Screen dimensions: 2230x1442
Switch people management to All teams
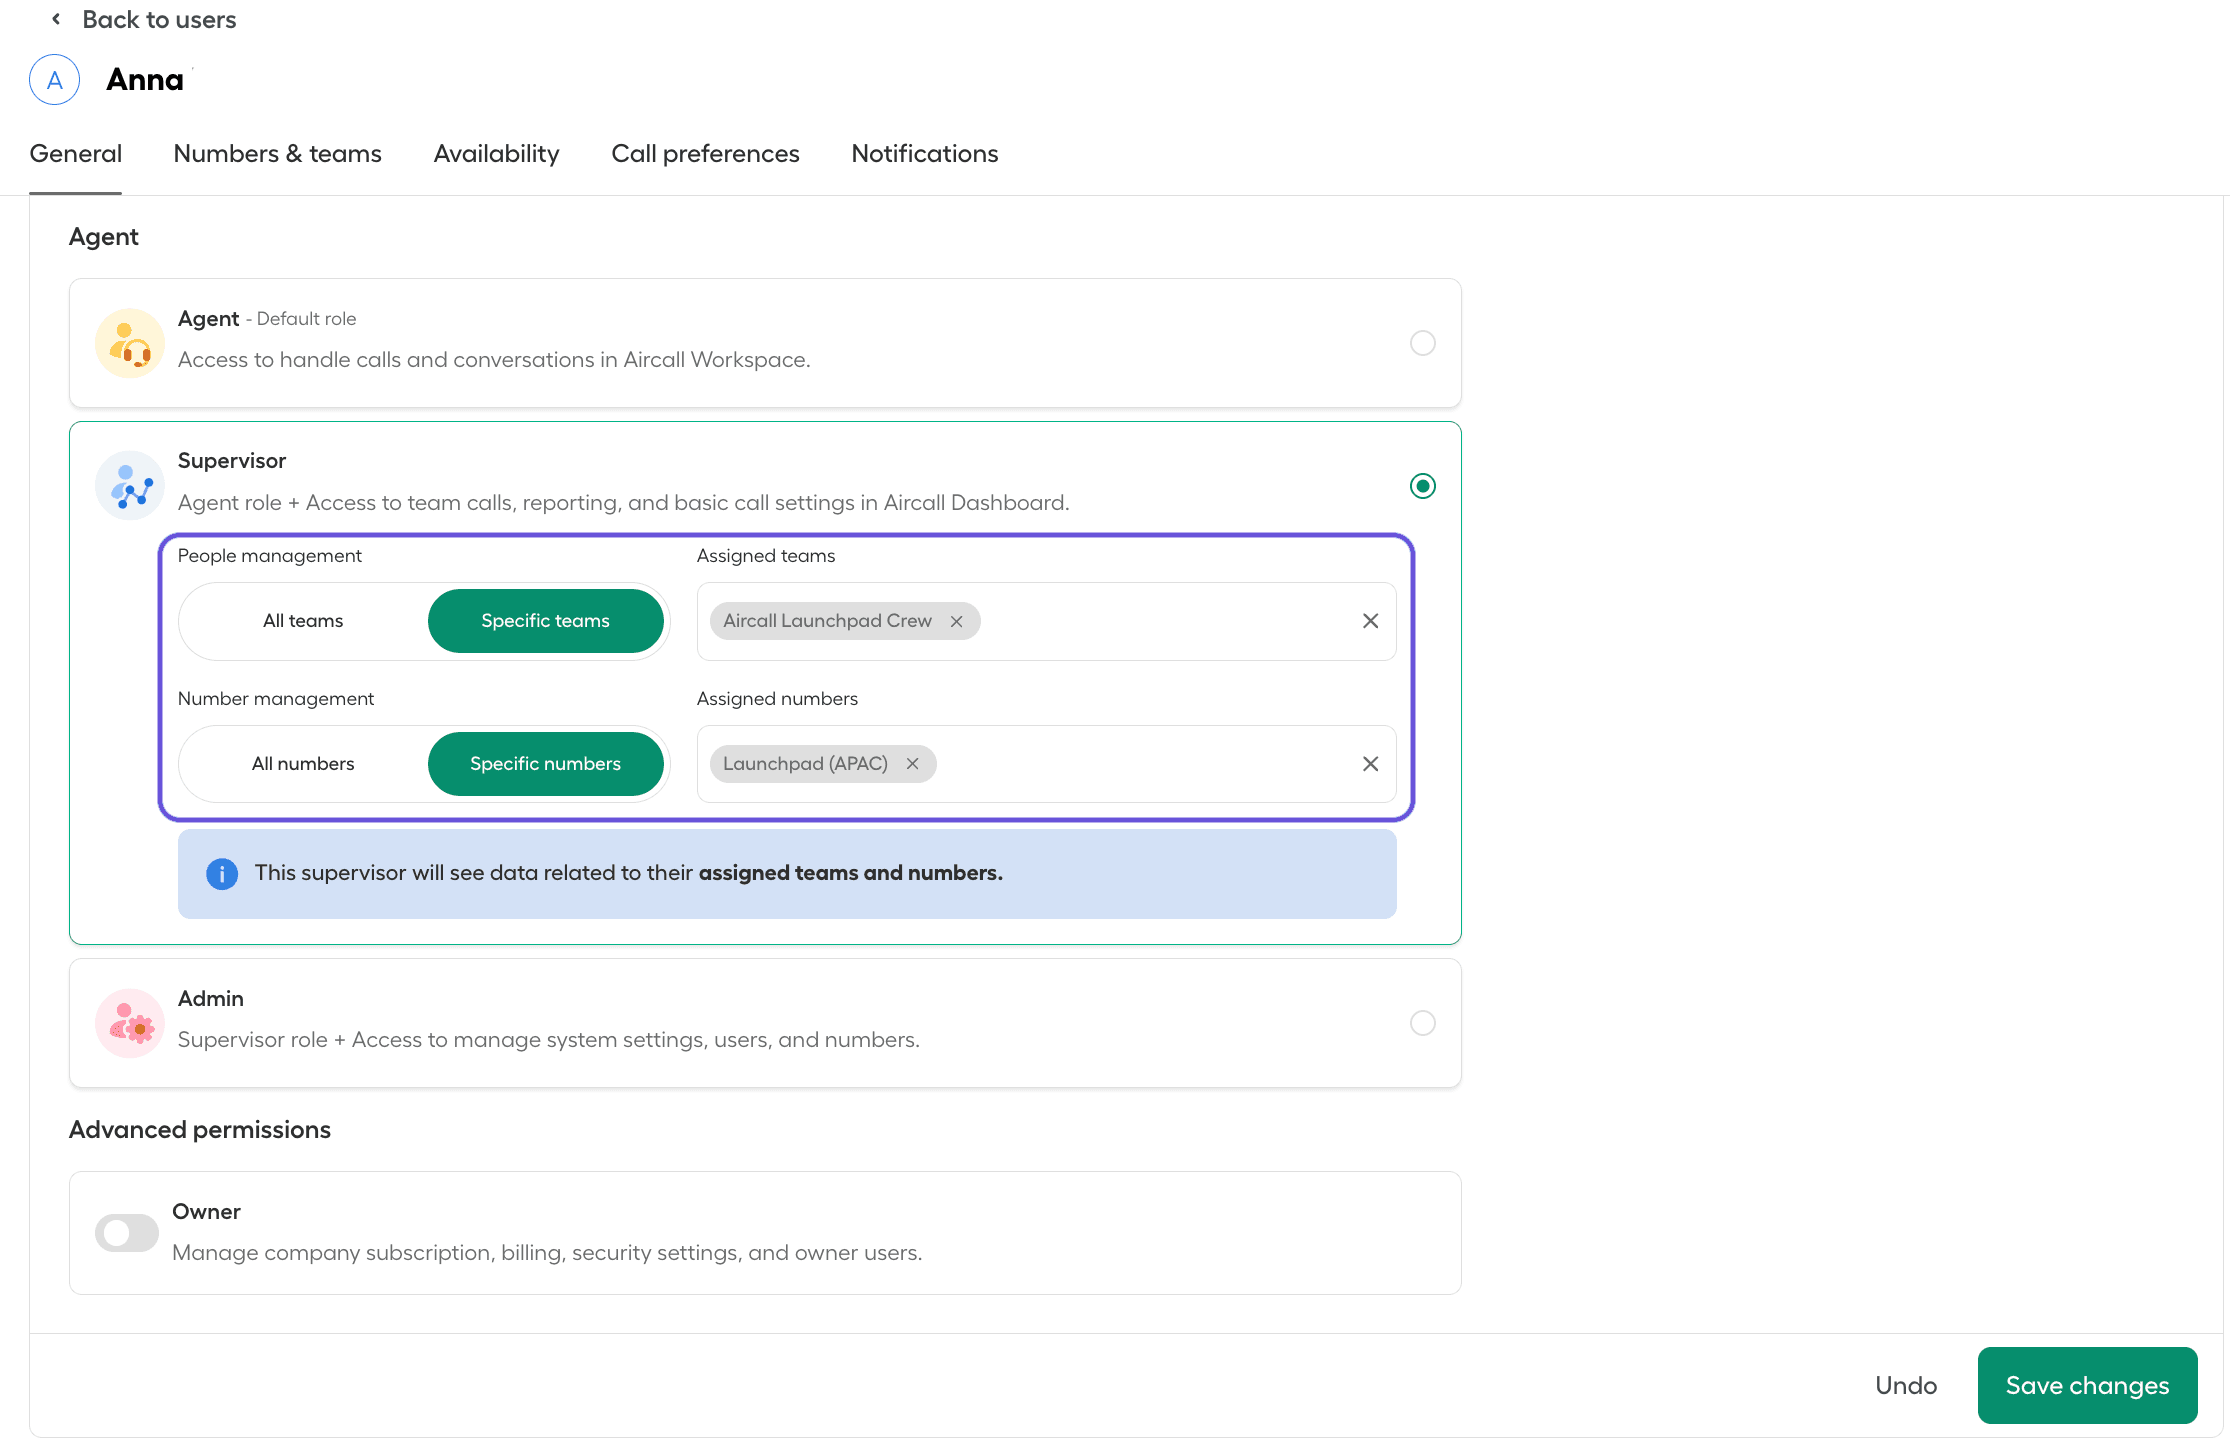pos(302,620)
